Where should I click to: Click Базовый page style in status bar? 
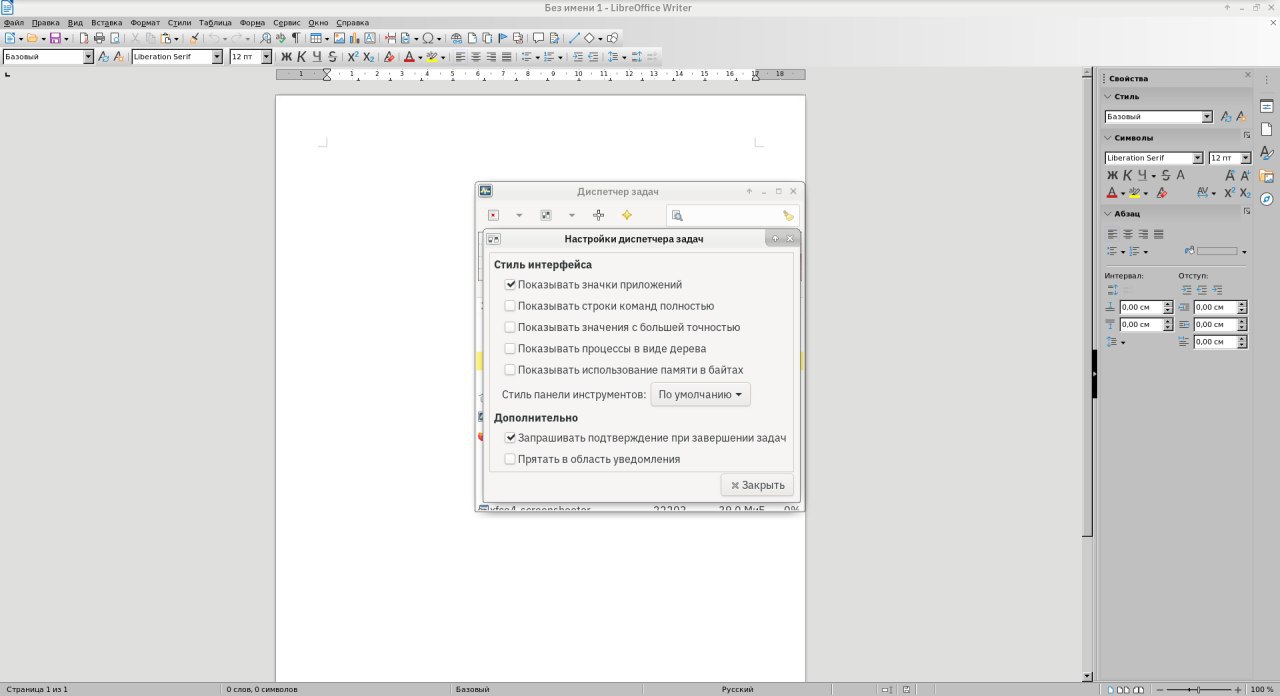click(472, 689)
